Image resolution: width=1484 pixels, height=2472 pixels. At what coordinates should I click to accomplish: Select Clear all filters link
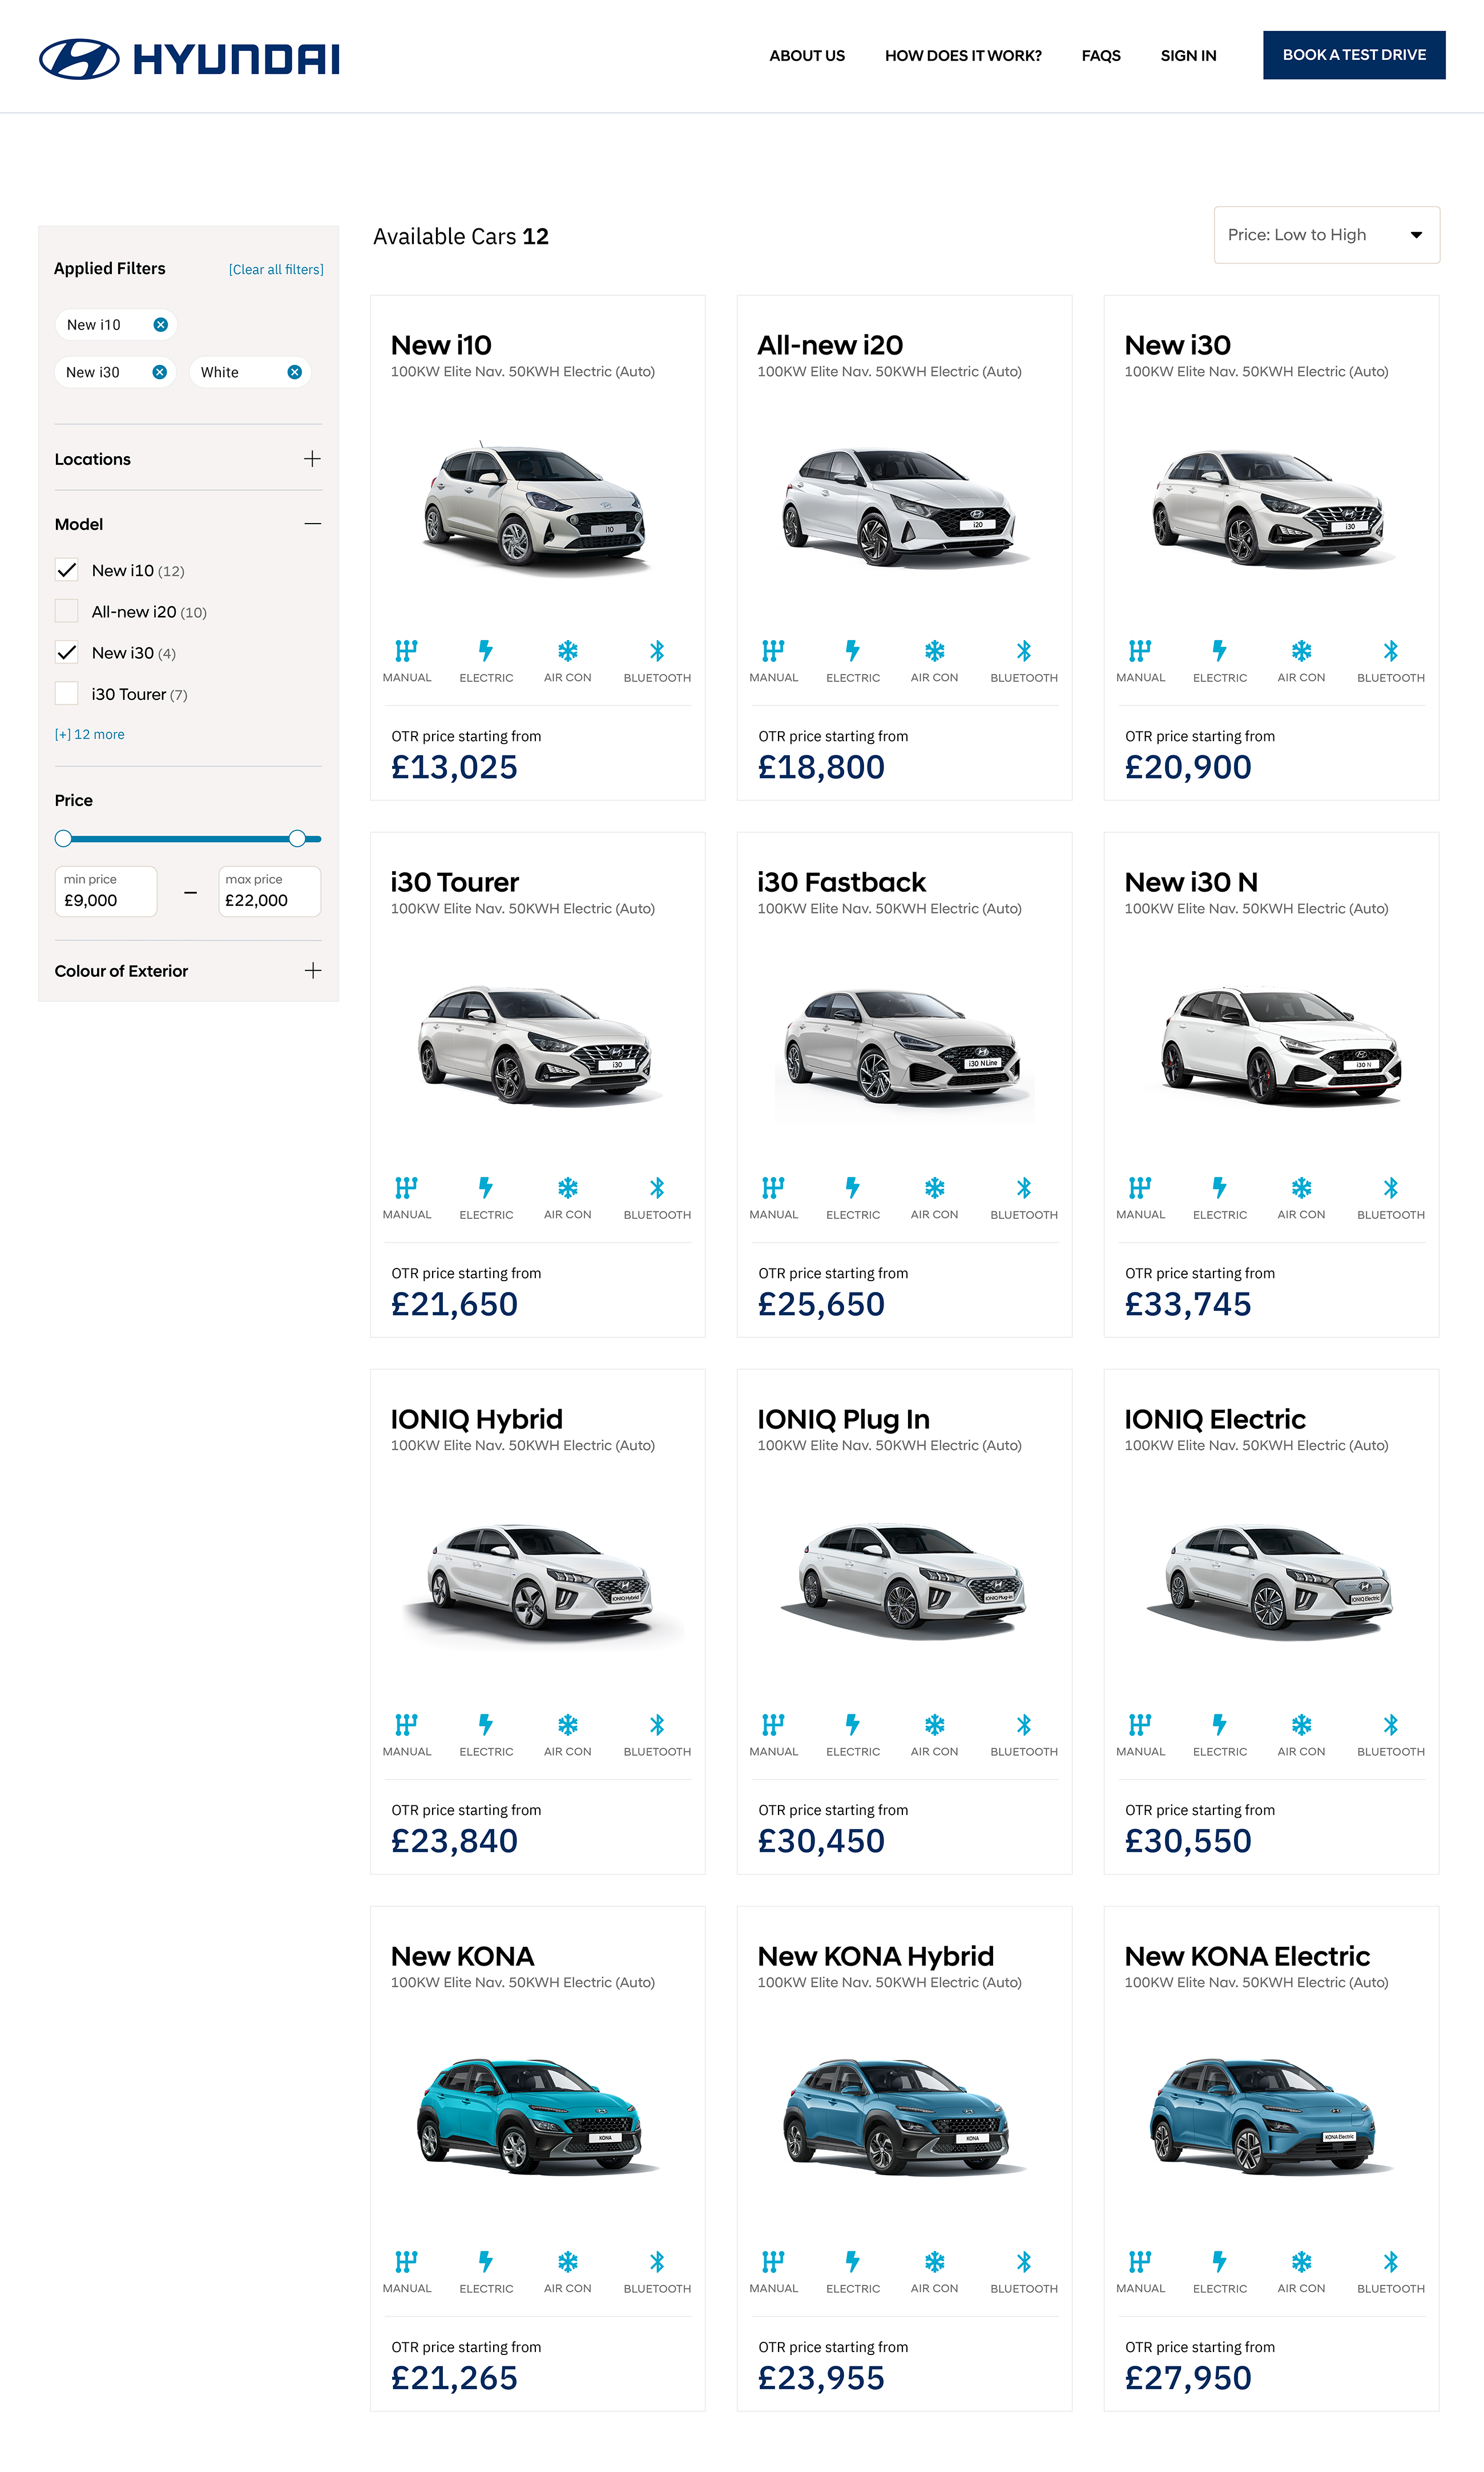(x=275, y=269)
